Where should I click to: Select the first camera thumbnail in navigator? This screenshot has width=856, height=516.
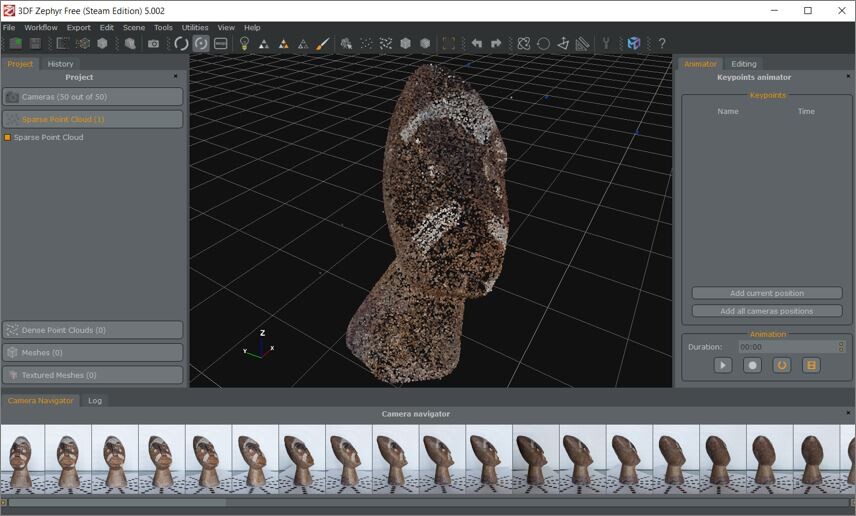pyautogui.click(x=23, y=458)
